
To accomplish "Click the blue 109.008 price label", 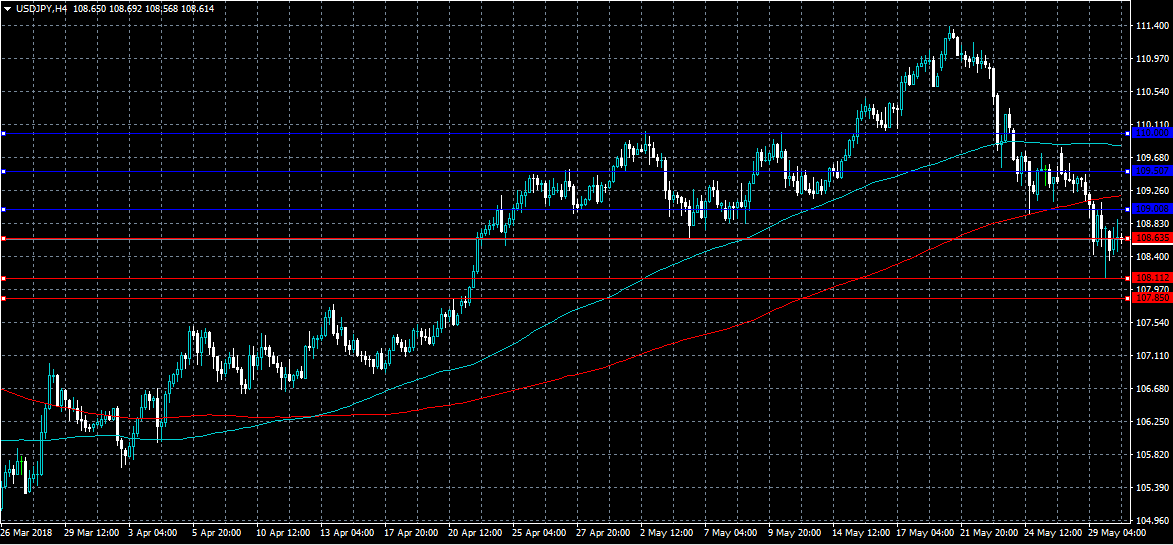I will point(1151,209).
